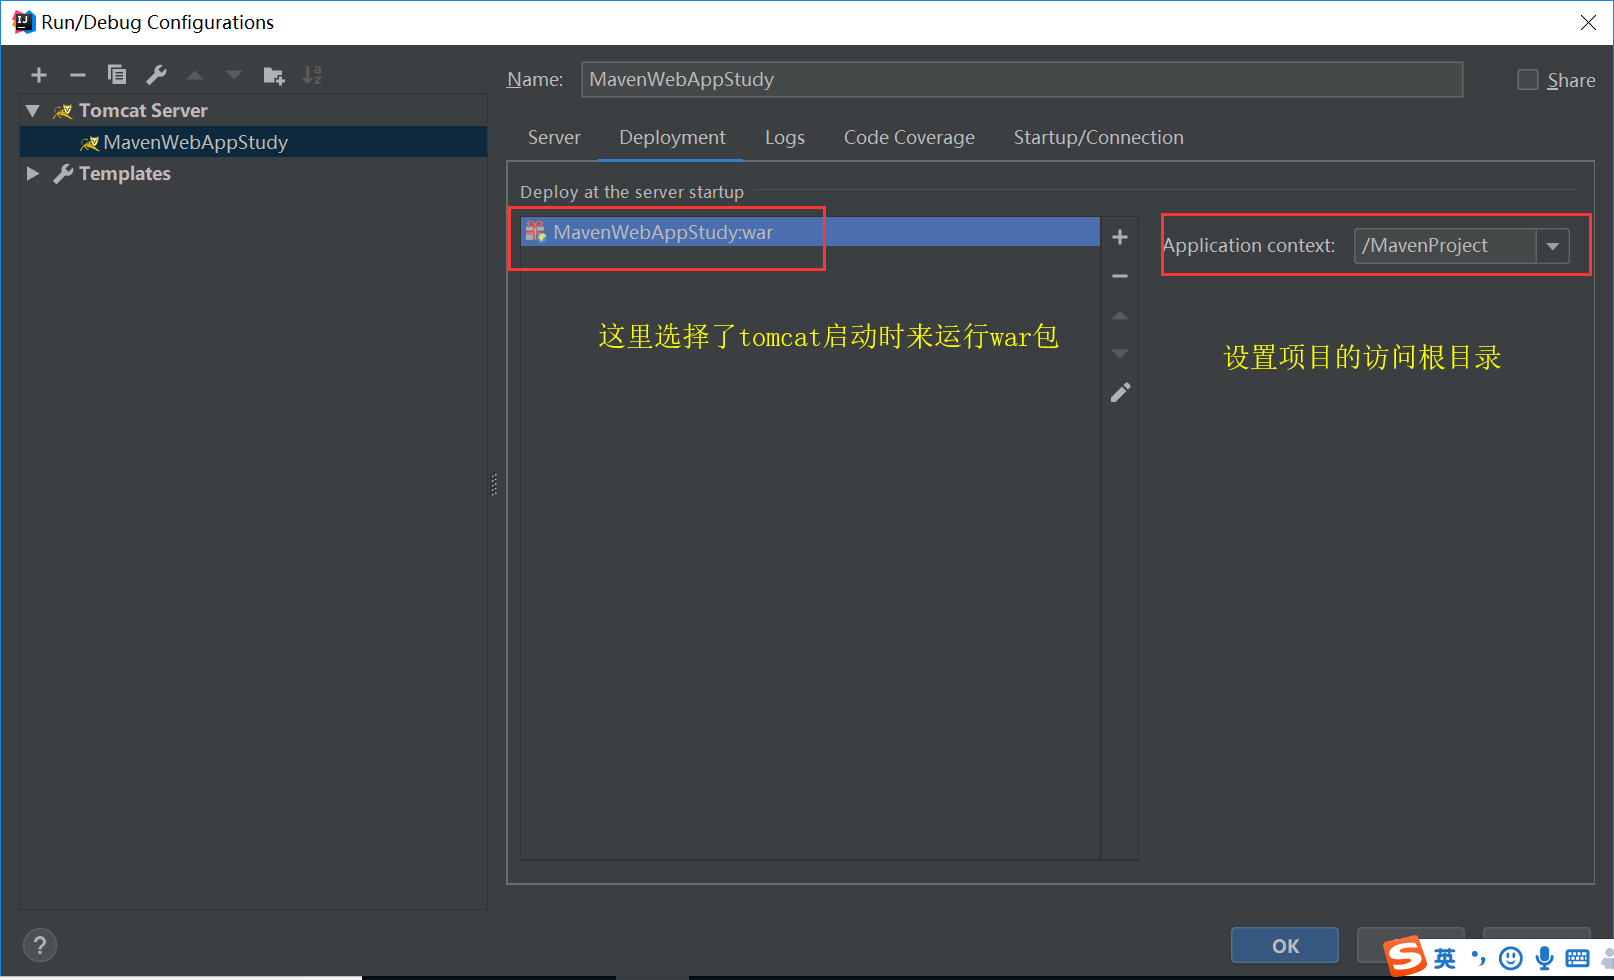Image resolution: width=1614 pixels, height=980 pixels.
Task: Select MavenWebAppStudy configuration in tree
Action: [253, 142]
